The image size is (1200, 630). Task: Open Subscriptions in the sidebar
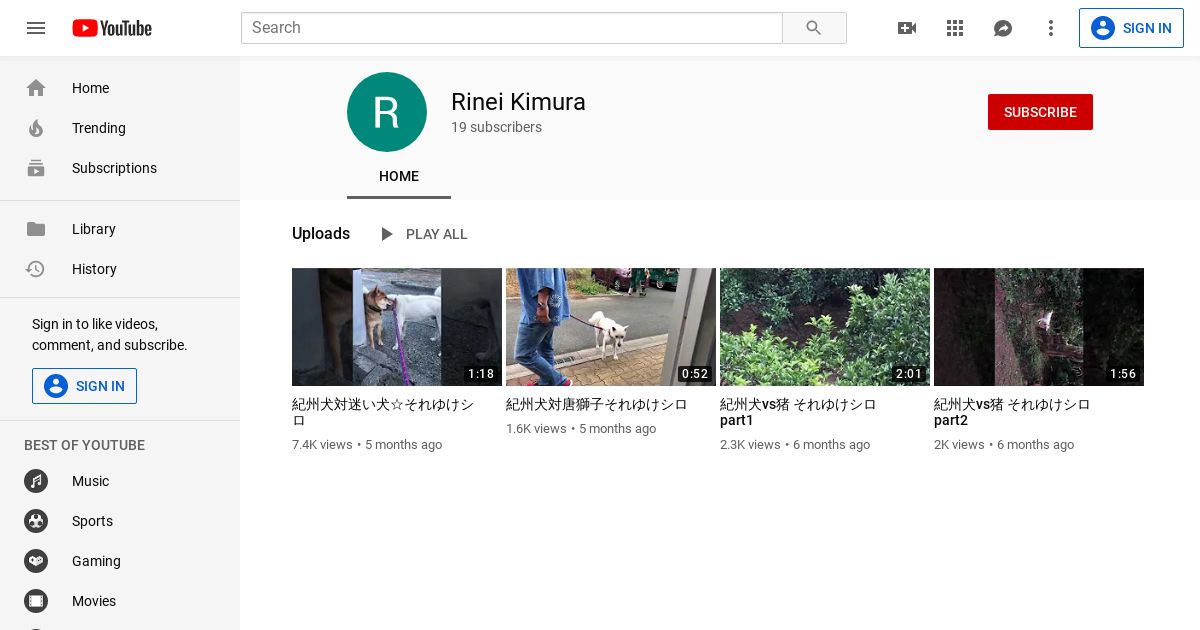[120, 168]
